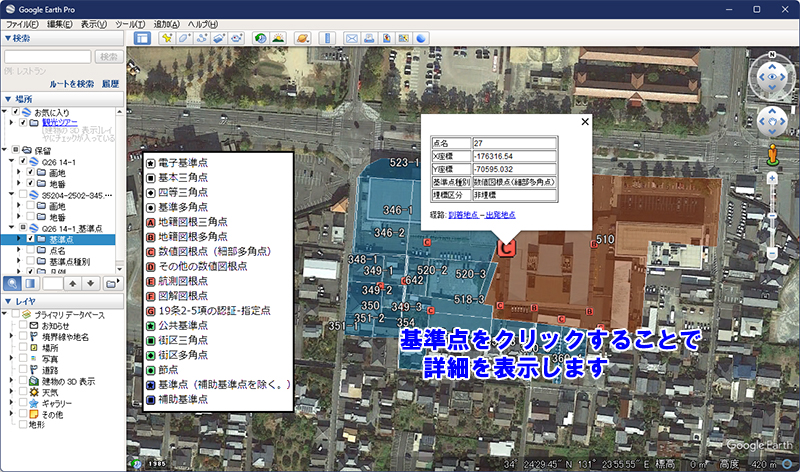Check the 点名 folder checkbox

(x=31, y=250)
